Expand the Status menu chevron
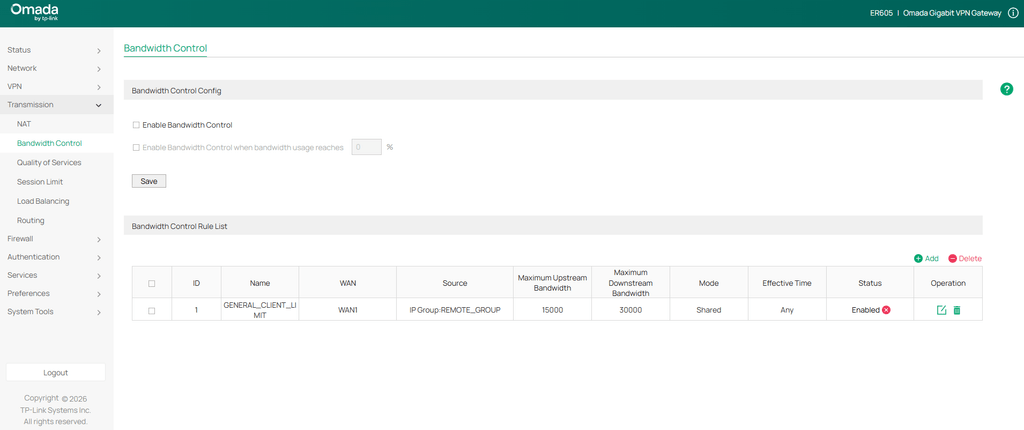This screenshot has width=1024, height=430. (99, 50)
